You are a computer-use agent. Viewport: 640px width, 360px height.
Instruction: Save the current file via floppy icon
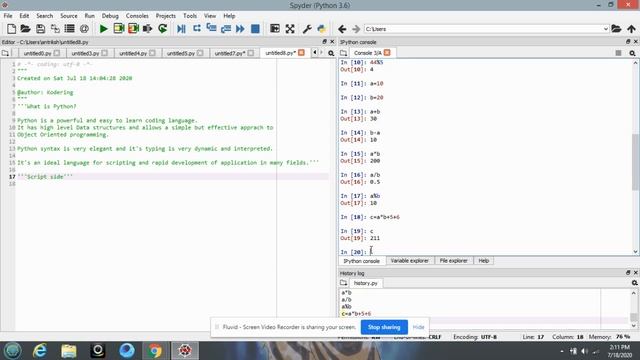tap(40, 29)
